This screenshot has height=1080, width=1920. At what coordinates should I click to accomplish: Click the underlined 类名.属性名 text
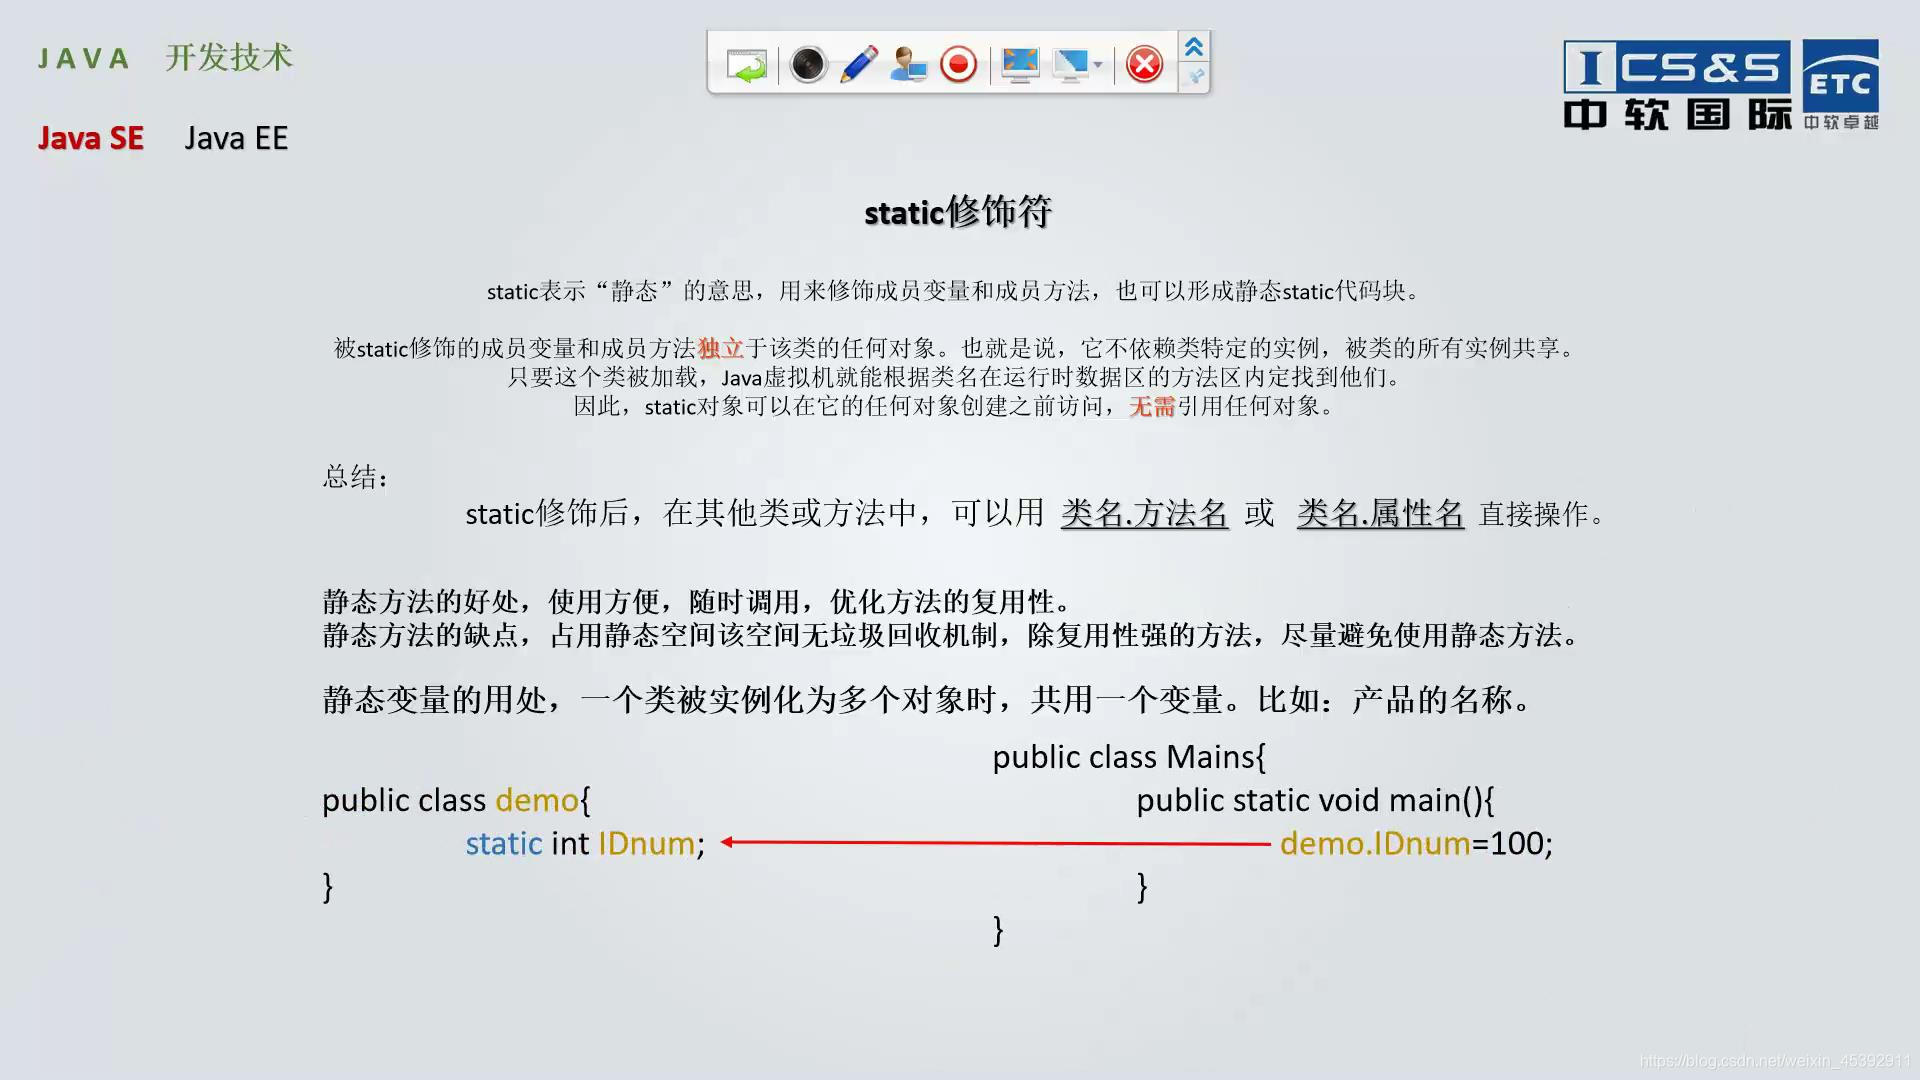pos(1380,513)
